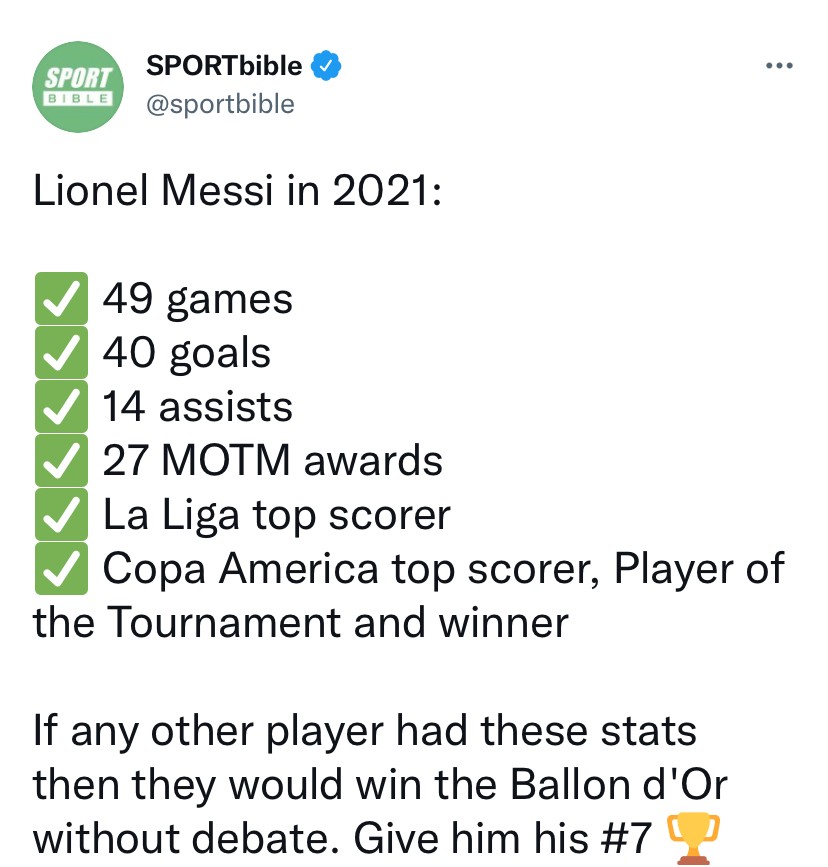
Task: Open the SPORTbible profile avatar
Action: click(79, 87)
